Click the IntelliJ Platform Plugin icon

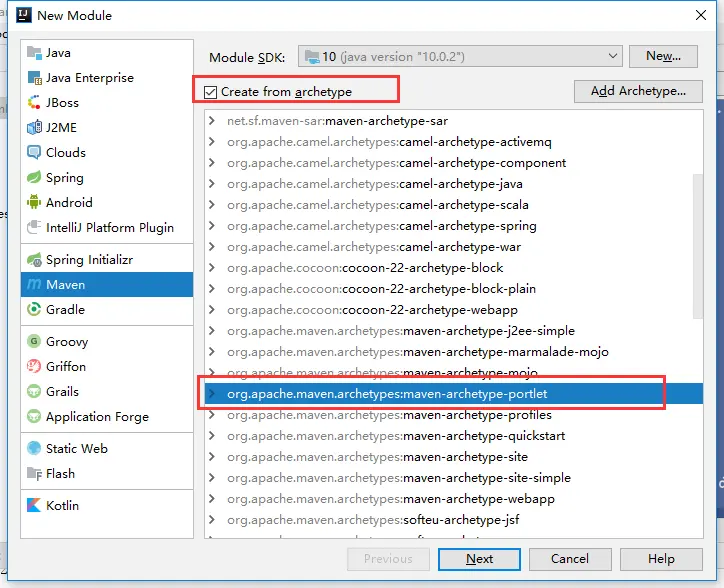click(34, 227)
